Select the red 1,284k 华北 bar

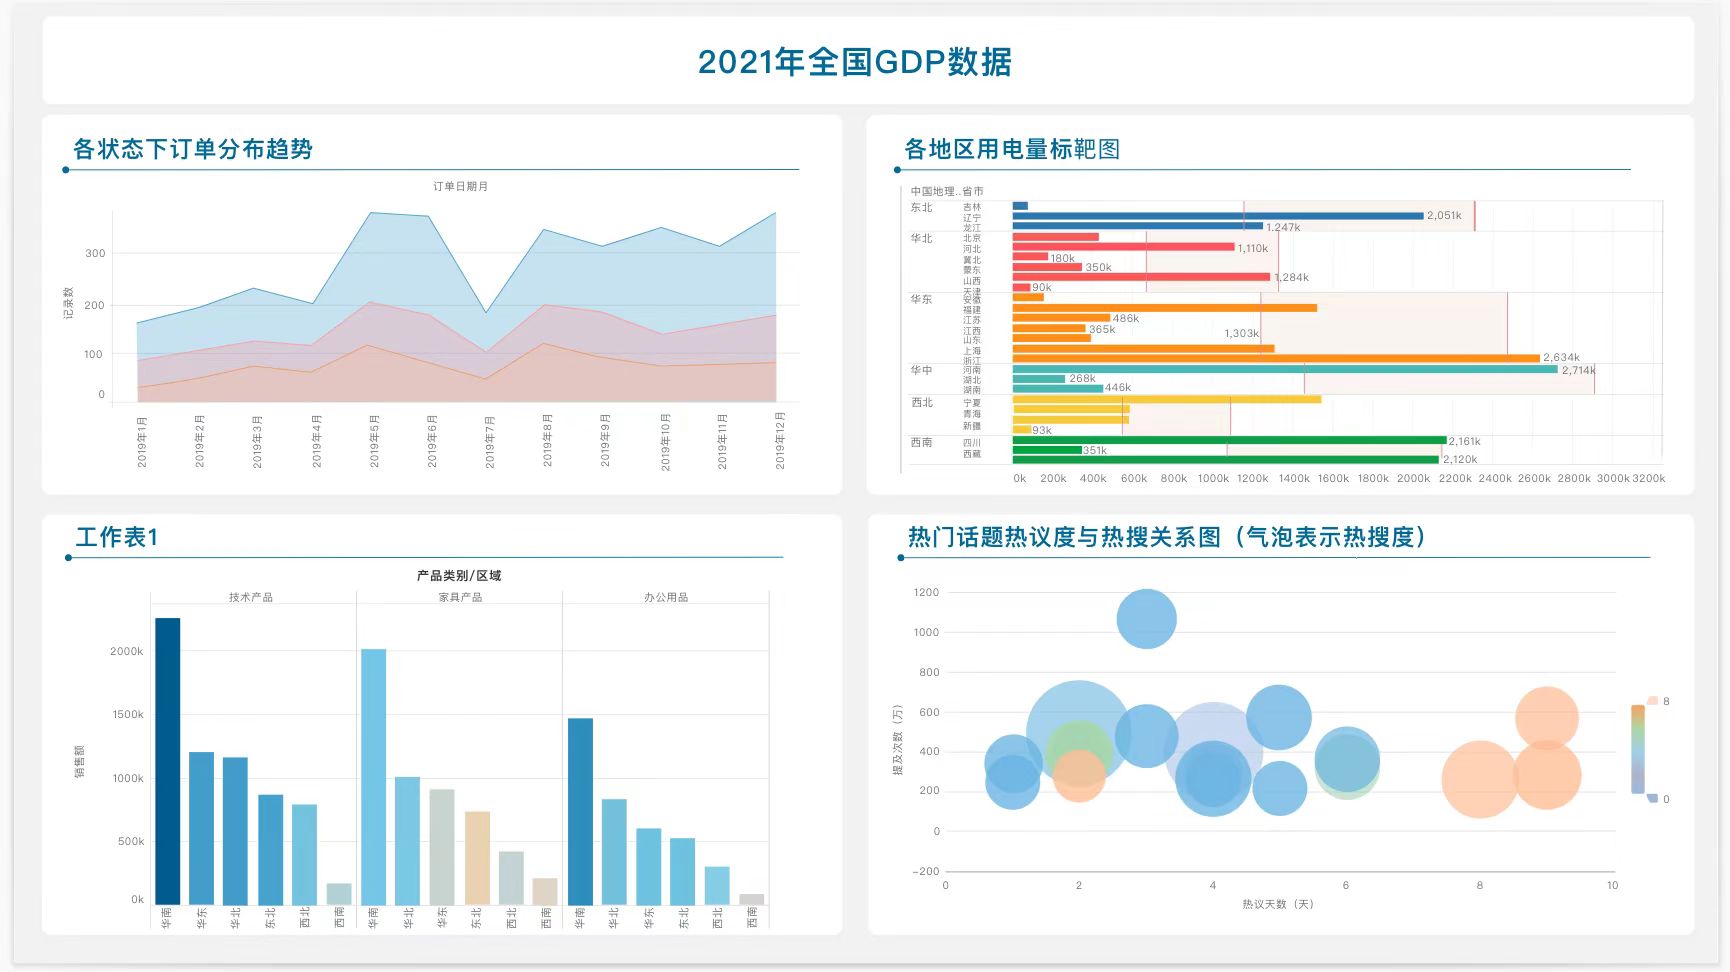click(x=1141, y=277)
